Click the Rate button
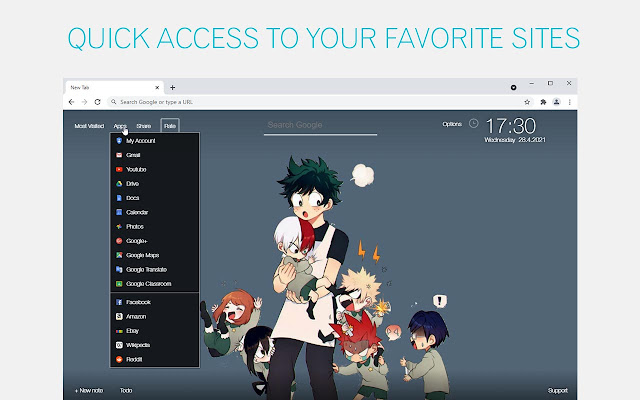This screenshot has height=400, width=640. 170,126
